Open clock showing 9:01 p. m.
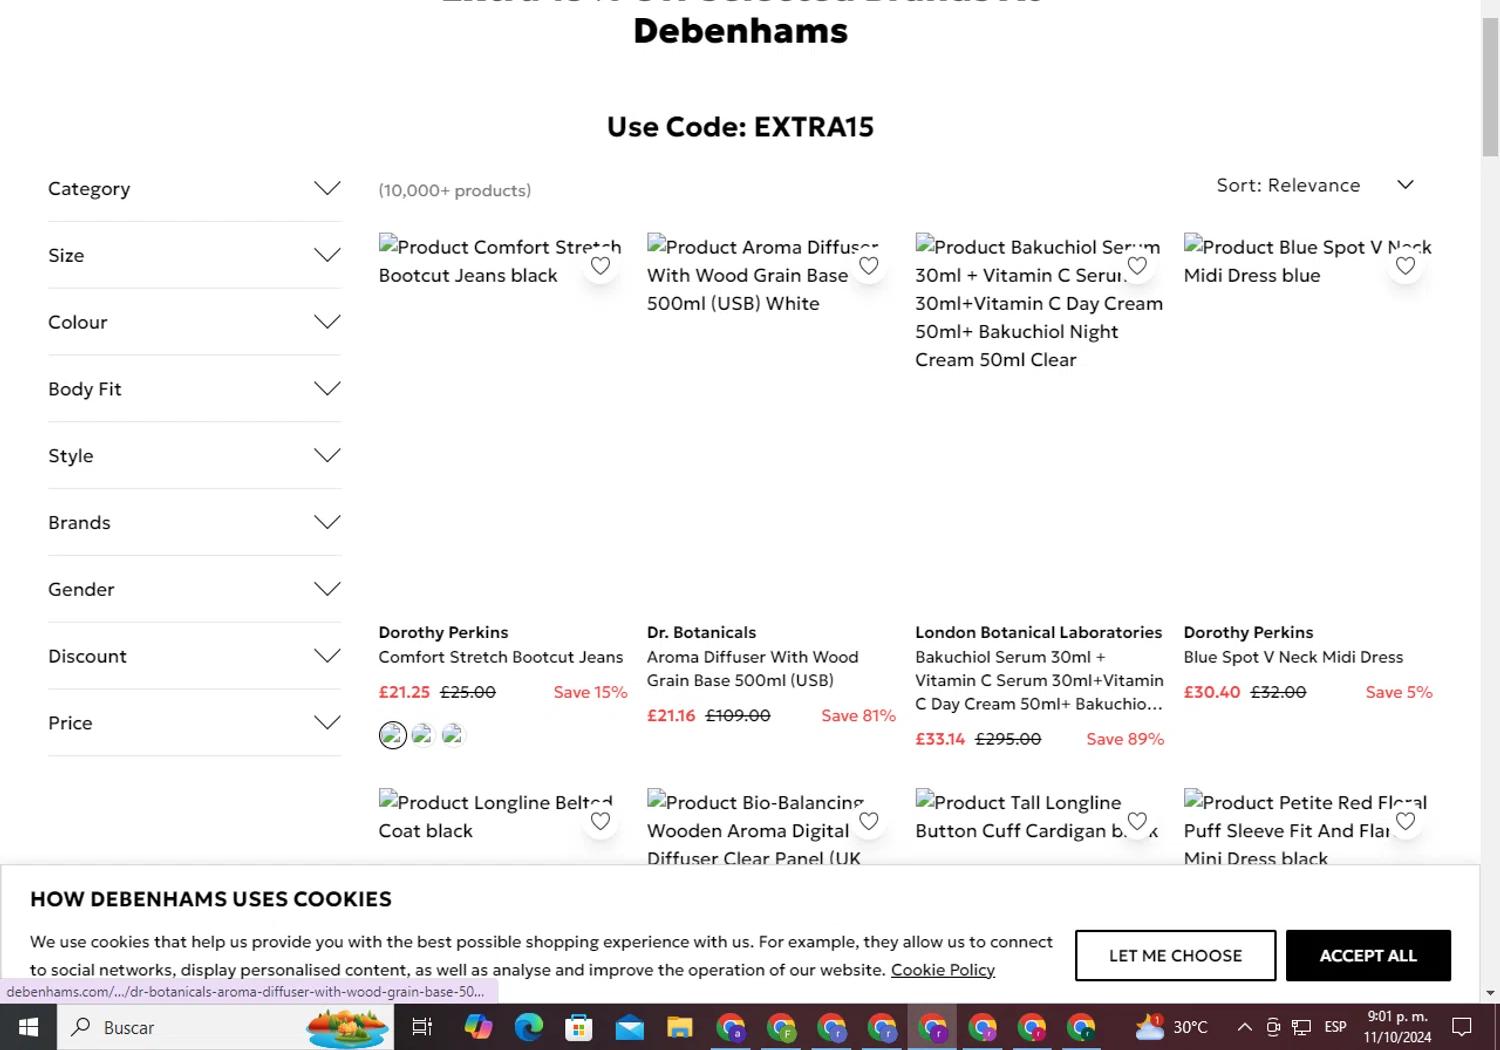This screenshot has height=1050, width=1500. tap(1397, 1027)
